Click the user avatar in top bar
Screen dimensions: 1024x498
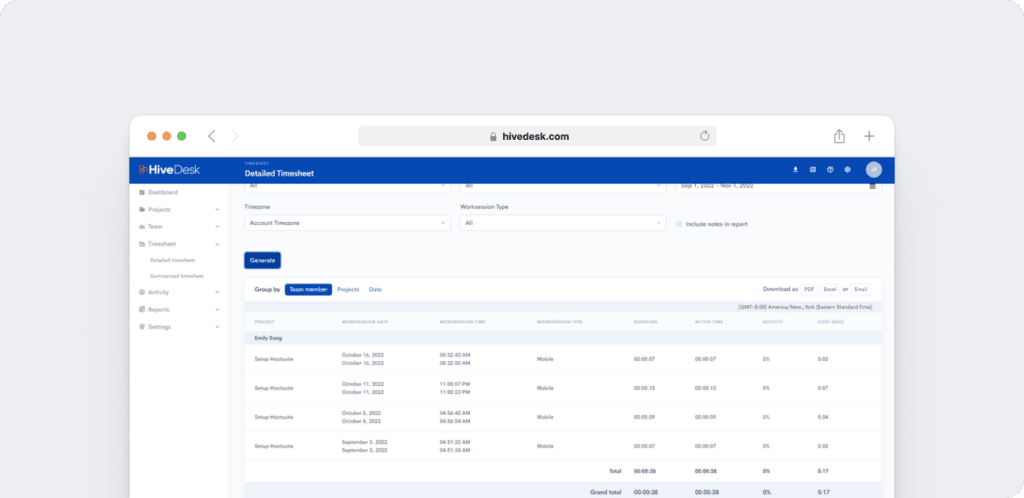coord(873,170)
